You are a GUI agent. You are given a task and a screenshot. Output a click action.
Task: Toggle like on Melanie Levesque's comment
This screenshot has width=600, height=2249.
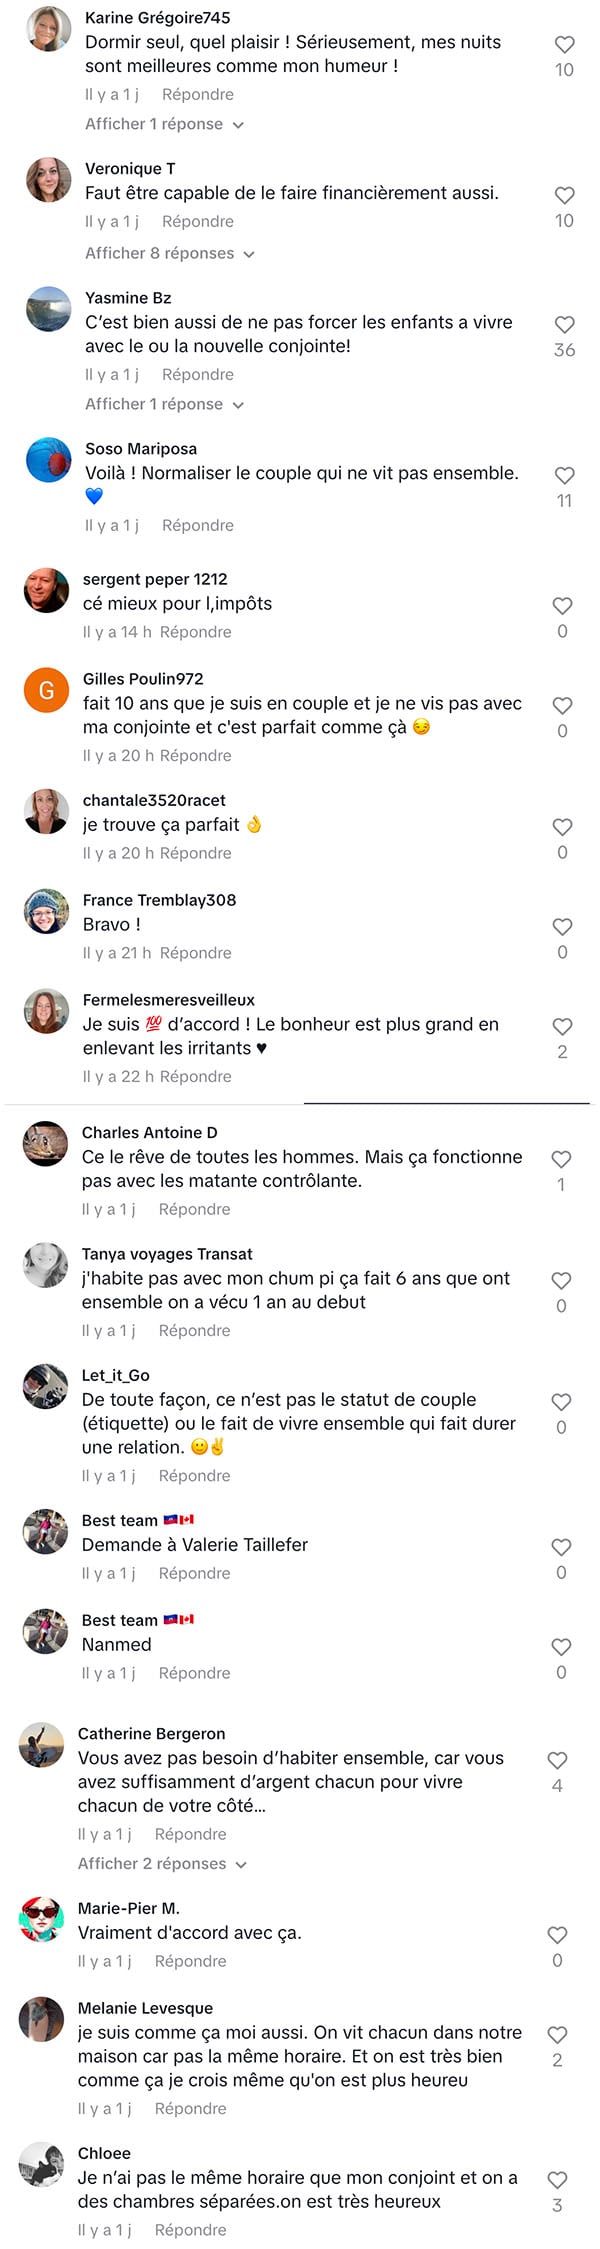tap(557, 2035)
